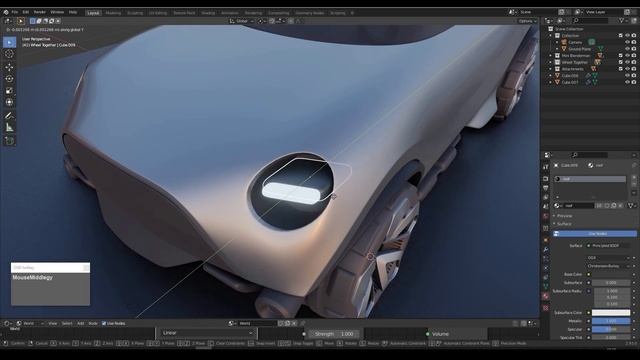Screen dimensions: 640x360
Task: Open the Physics properties tab
Action: coord(546,268)
